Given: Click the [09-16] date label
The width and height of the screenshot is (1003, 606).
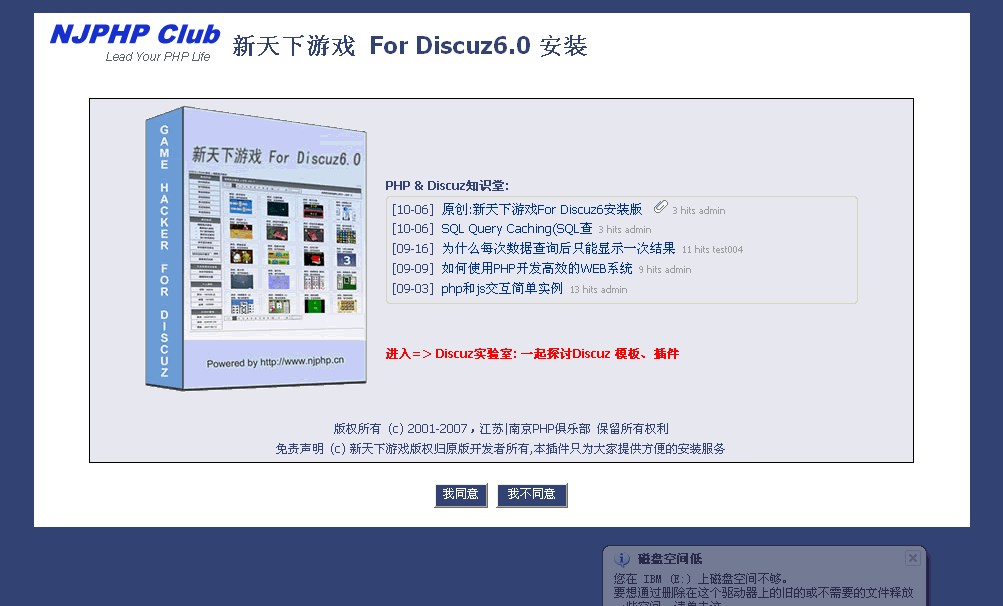Looking at the screenshot, I should [413, 249].
